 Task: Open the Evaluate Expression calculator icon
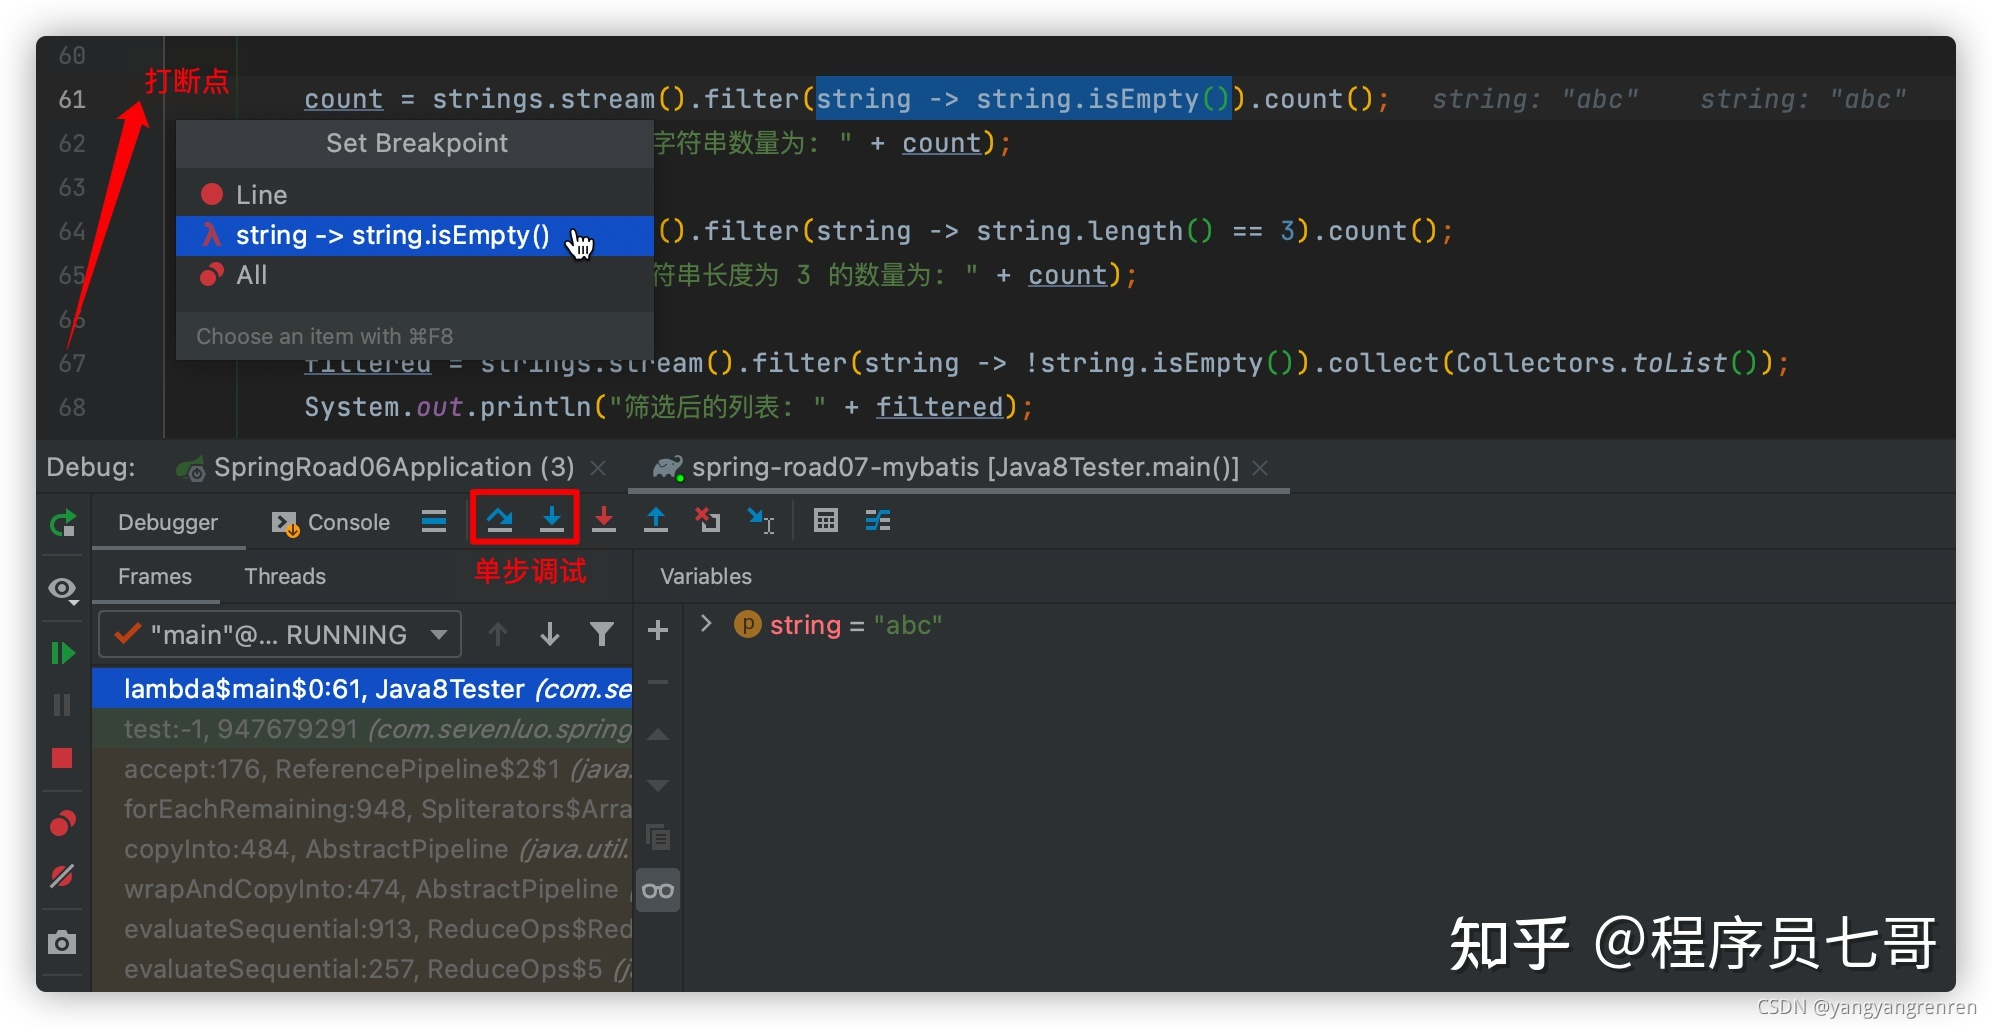click(x=826, y=520)
